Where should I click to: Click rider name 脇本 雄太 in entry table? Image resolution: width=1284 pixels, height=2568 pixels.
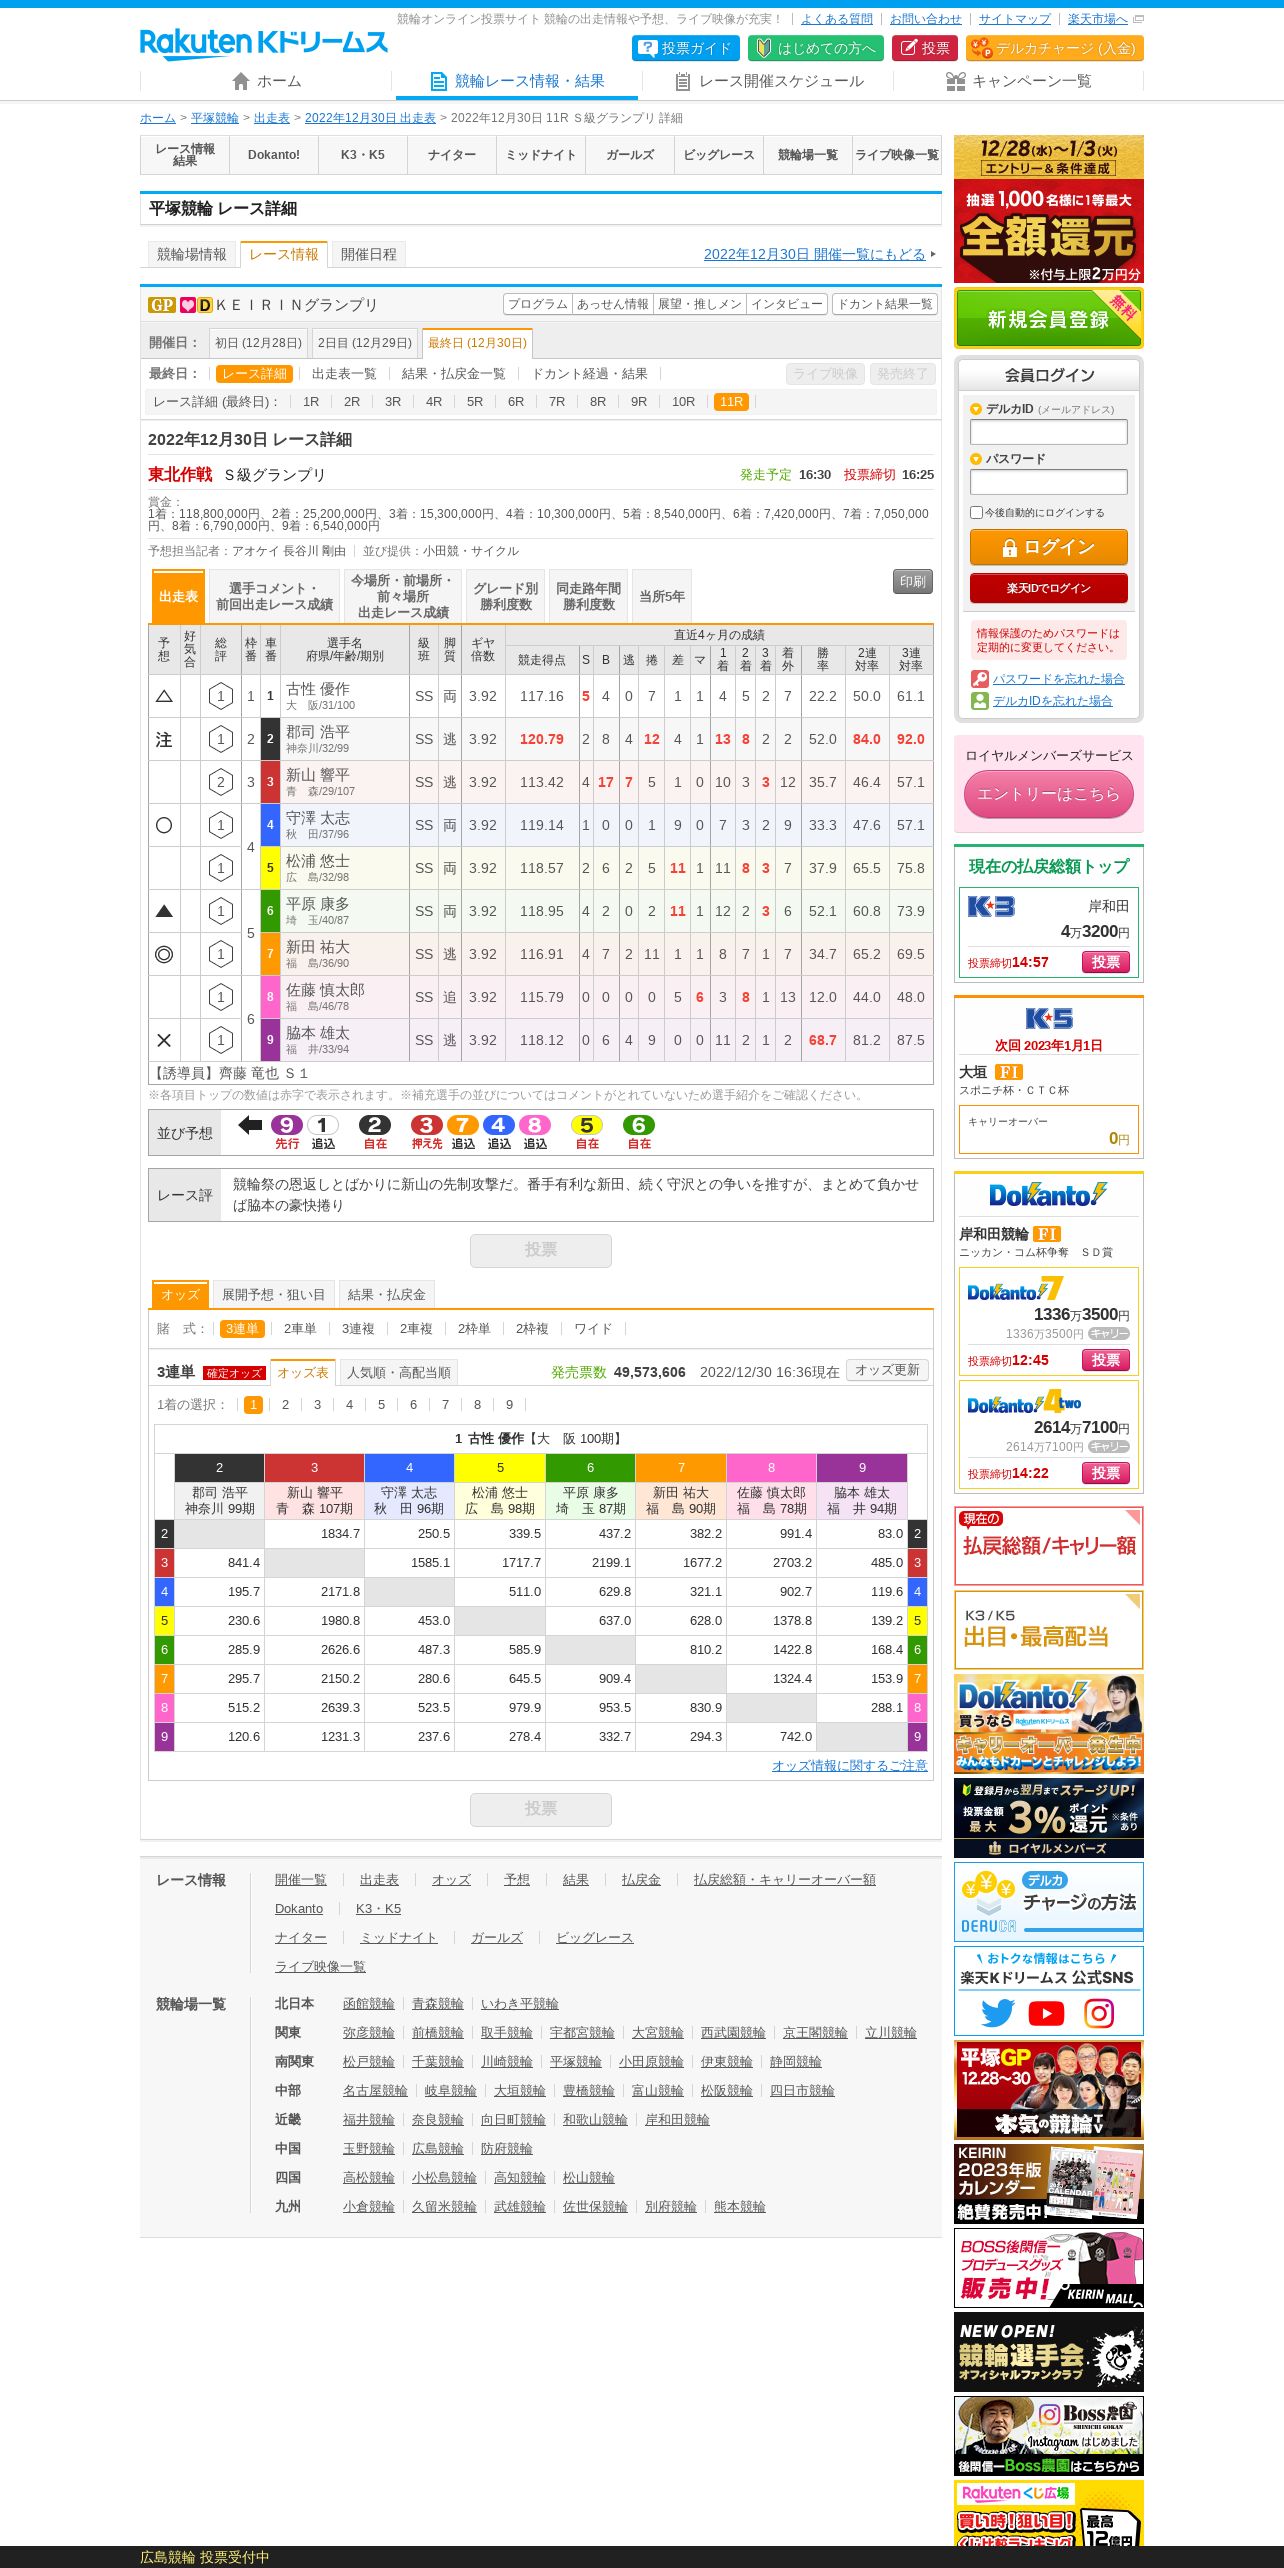click(318, 1033)
